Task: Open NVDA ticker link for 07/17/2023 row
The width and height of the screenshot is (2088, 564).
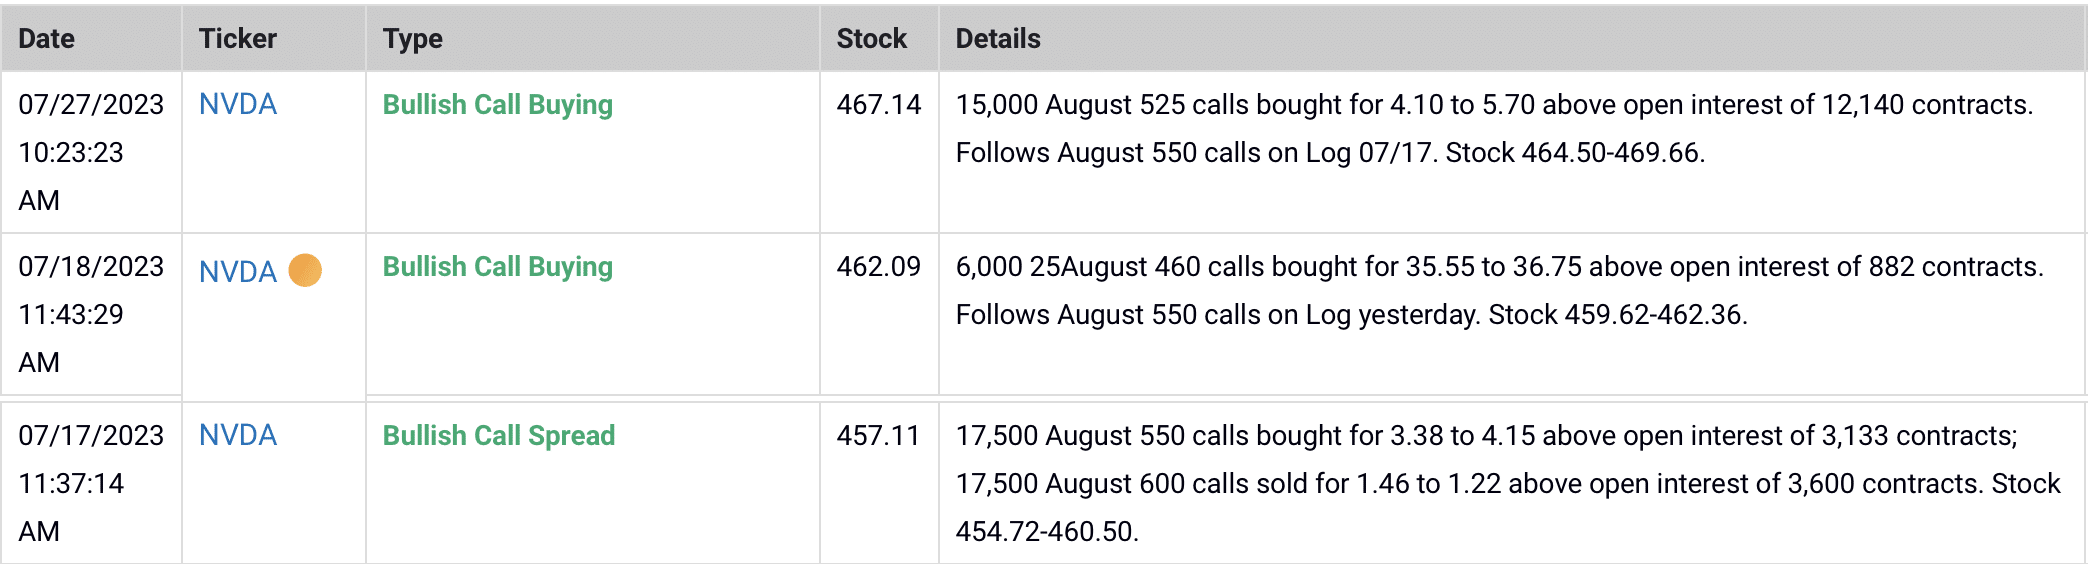Action: coord(238,435)
